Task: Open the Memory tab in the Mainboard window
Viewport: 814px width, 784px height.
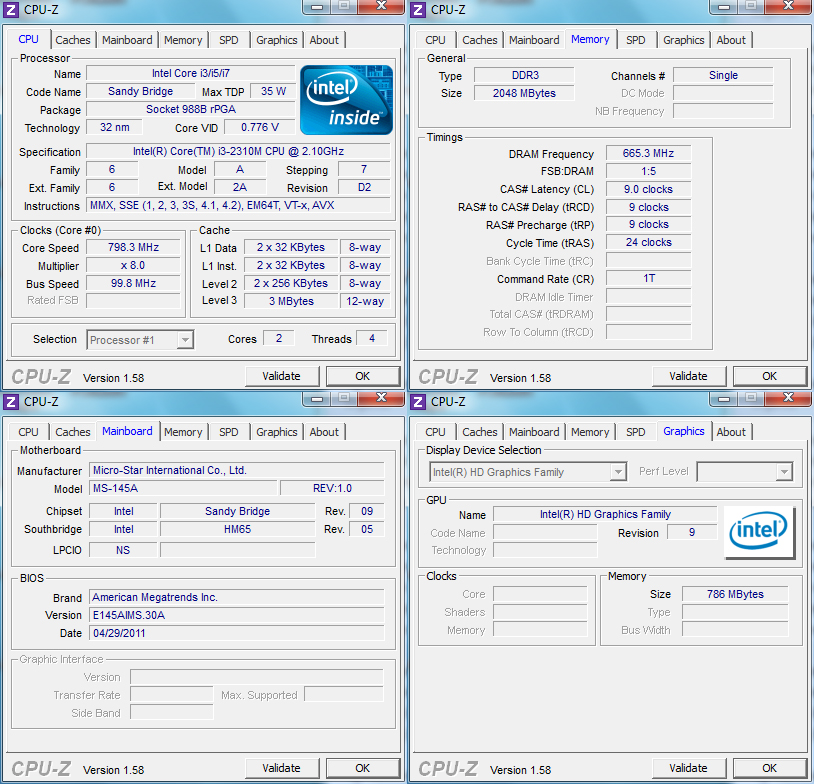Action: point(183,432)
